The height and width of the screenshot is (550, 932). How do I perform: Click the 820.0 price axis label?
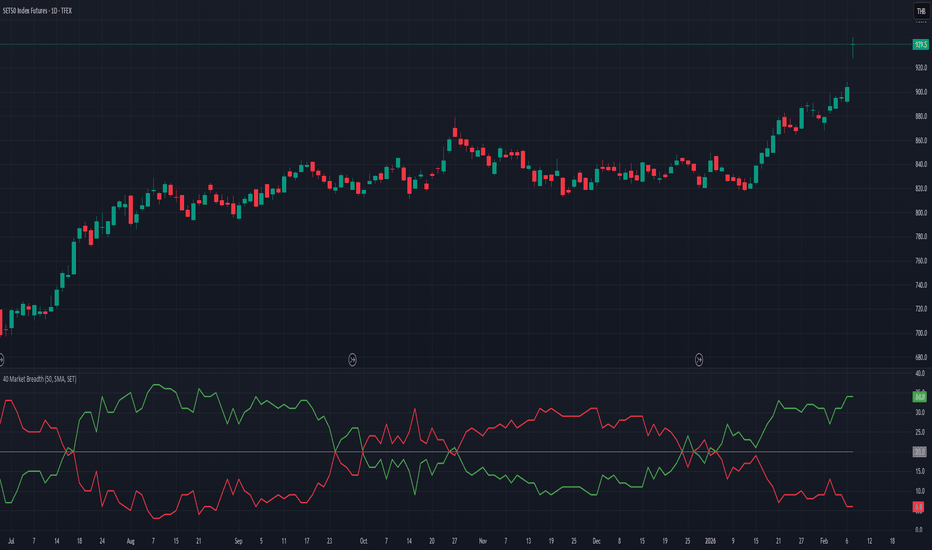pos(921,188)
